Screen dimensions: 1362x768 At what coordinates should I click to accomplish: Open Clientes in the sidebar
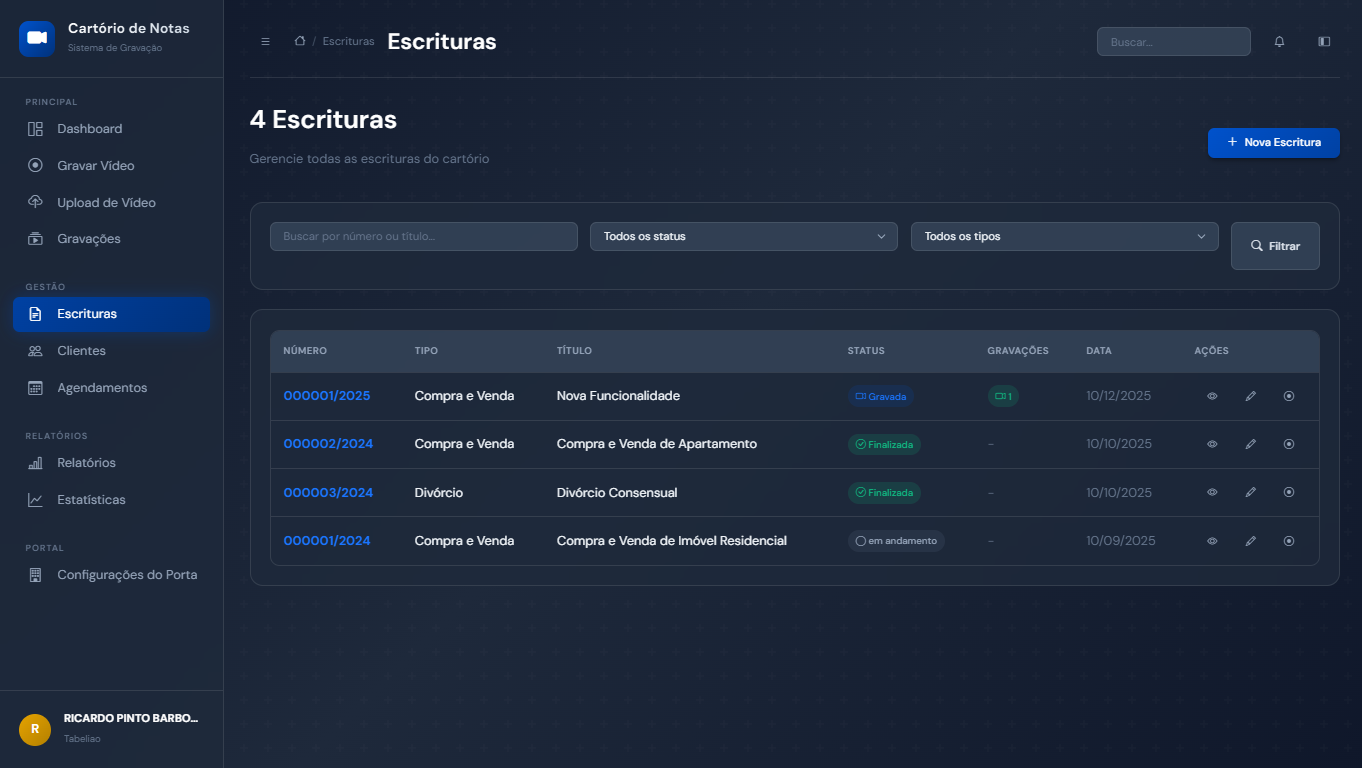click(111, 351)
